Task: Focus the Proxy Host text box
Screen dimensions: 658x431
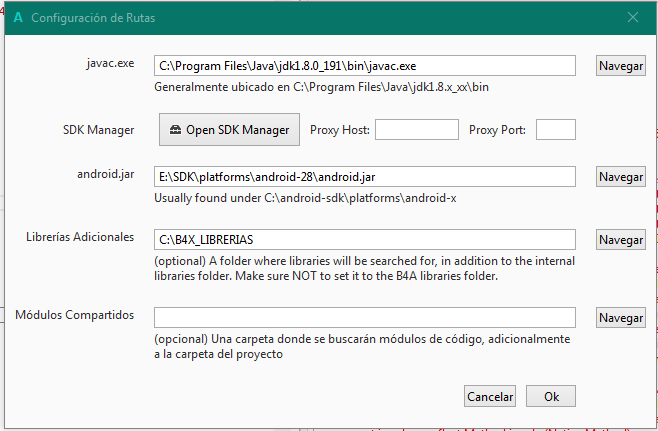Action: [416, 130]
